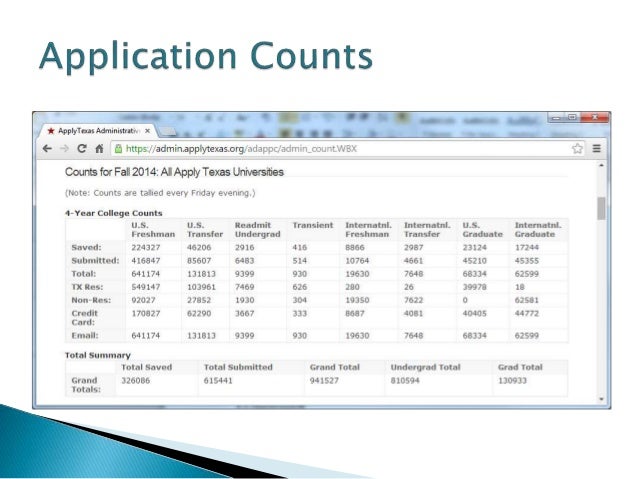Click the Non-Res: row label
The image size is (638, 479).
pos(91,300)
